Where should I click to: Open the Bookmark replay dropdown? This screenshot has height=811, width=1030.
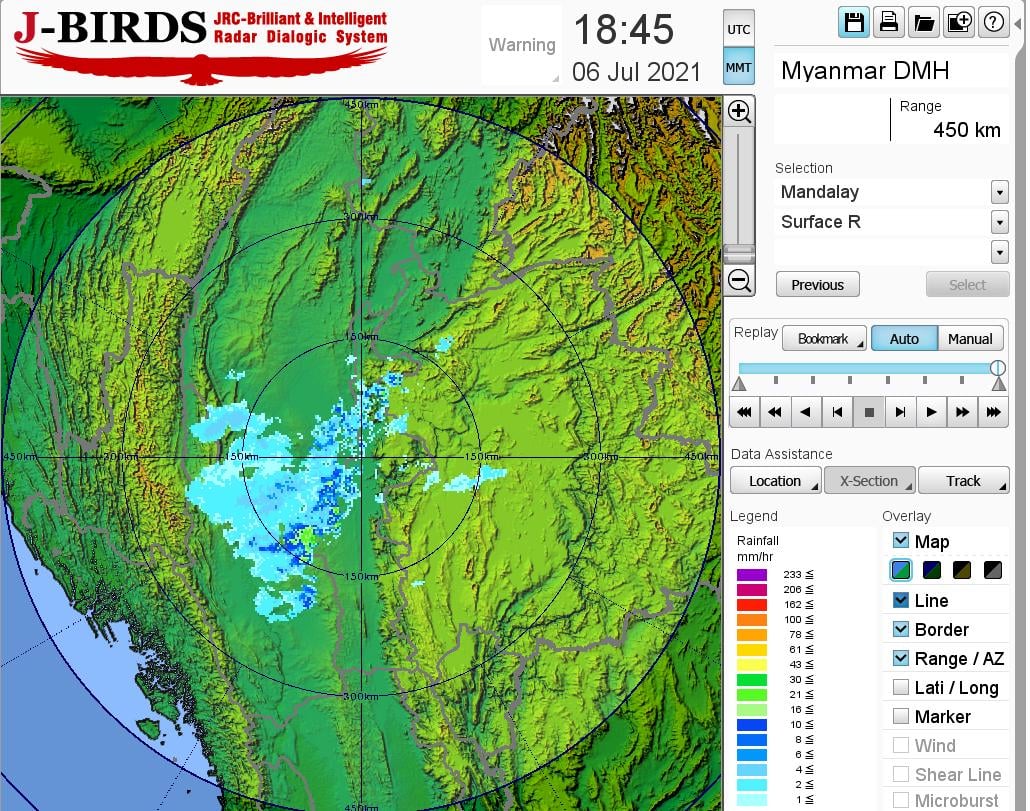click(x=823, y=339)
